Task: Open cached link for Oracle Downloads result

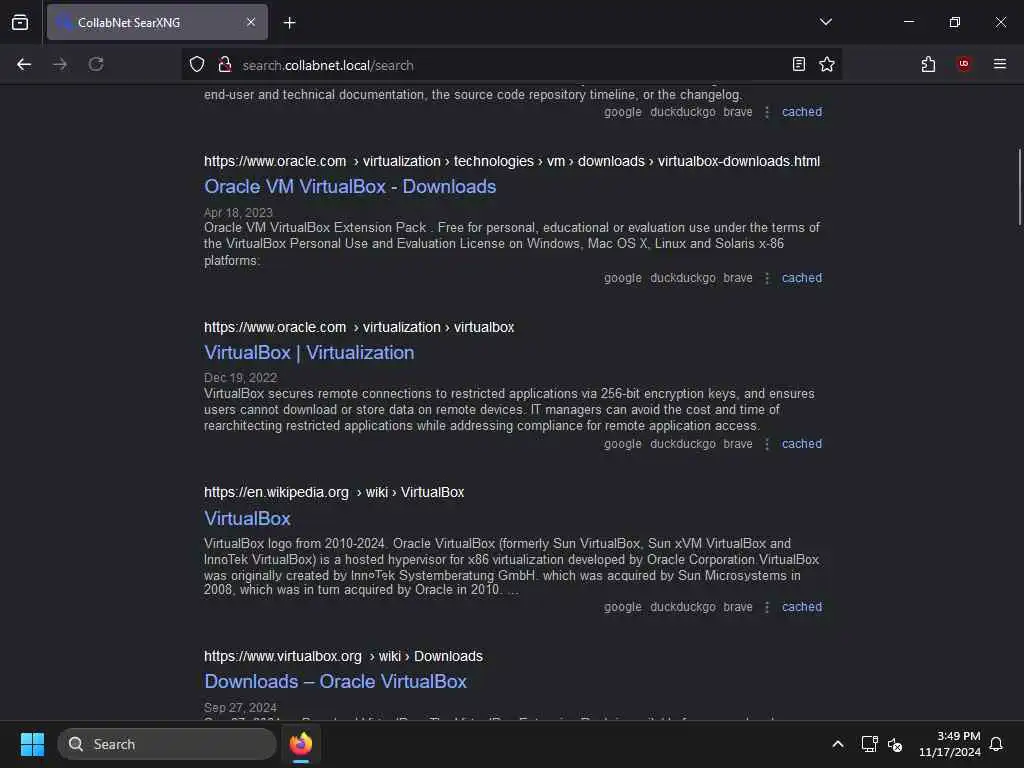Action: pyautogui.click(x=801, y=278)
